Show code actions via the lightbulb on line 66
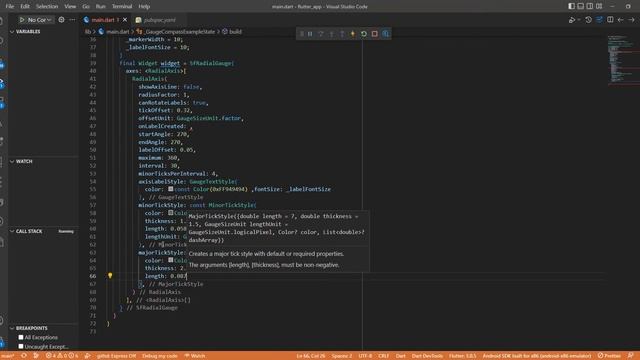This screenshot has width=640, height=360. [x=110, y=276]
